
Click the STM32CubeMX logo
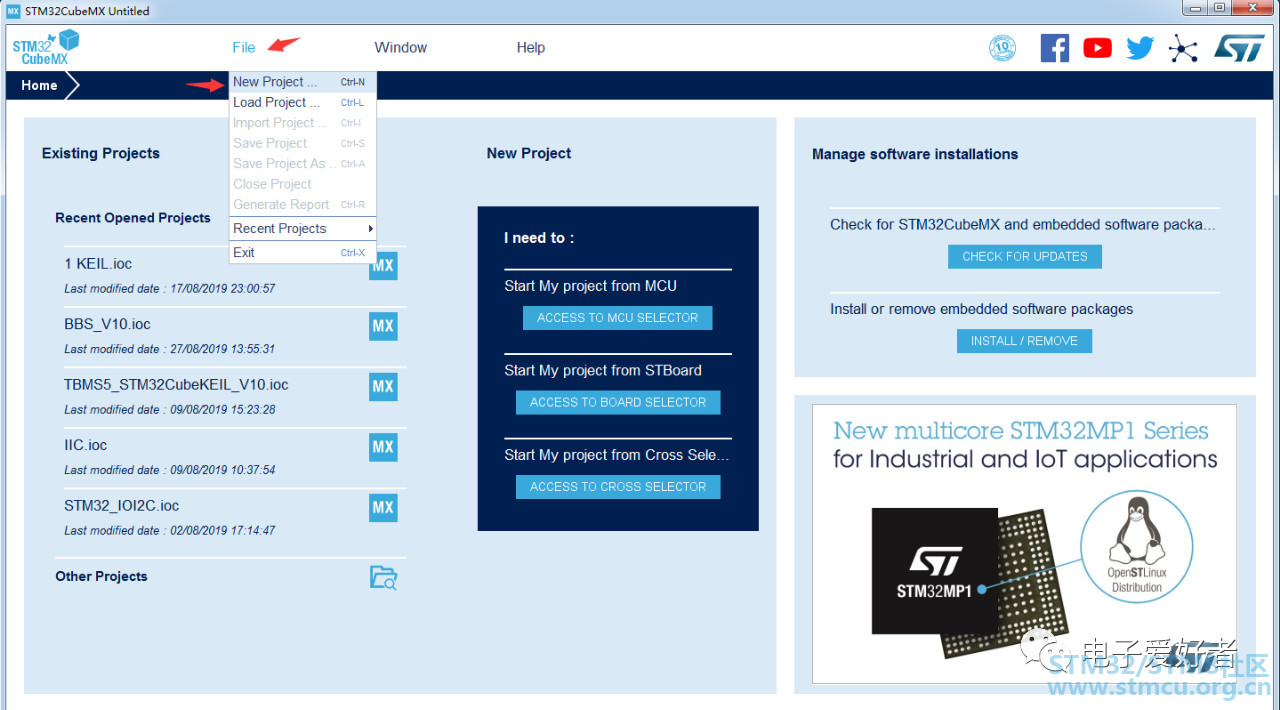tap(45, 47)
